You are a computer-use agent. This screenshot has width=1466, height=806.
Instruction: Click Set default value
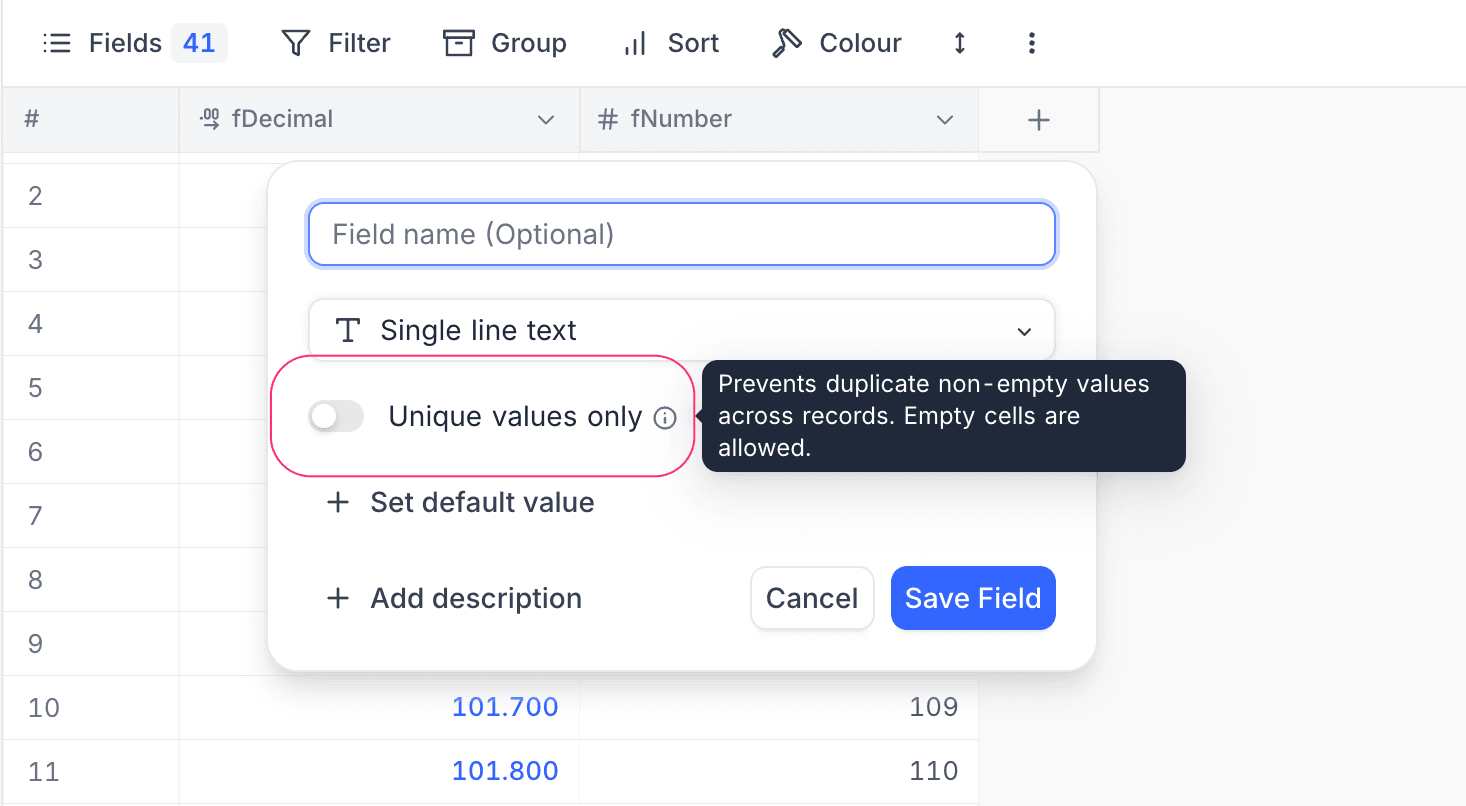pos(459,502)
